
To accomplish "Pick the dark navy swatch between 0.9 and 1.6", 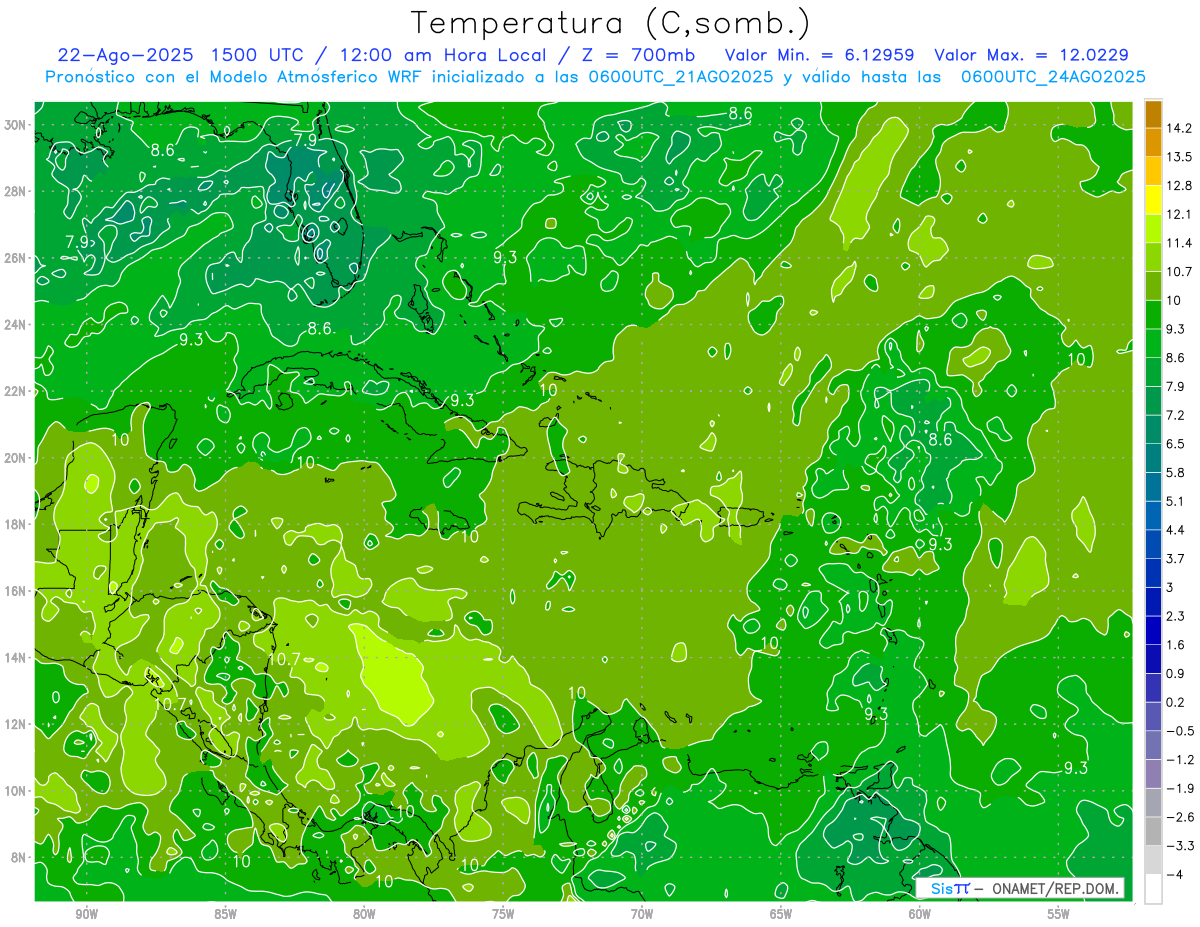I will [1153, 659].
